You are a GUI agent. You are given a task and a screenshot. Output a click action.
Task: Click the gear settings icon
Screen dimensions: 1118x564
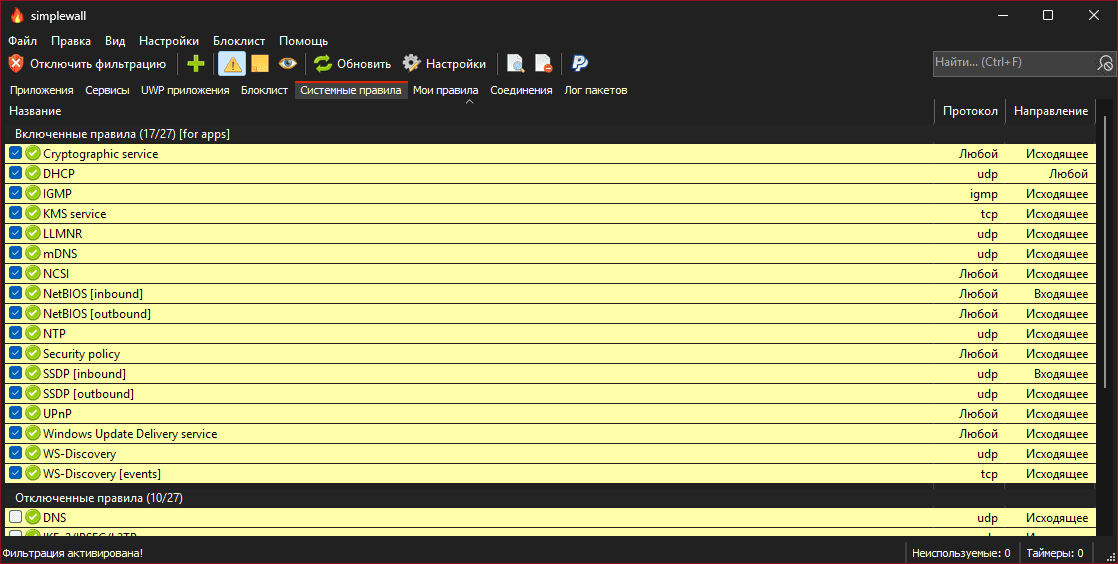coord(411,63)
